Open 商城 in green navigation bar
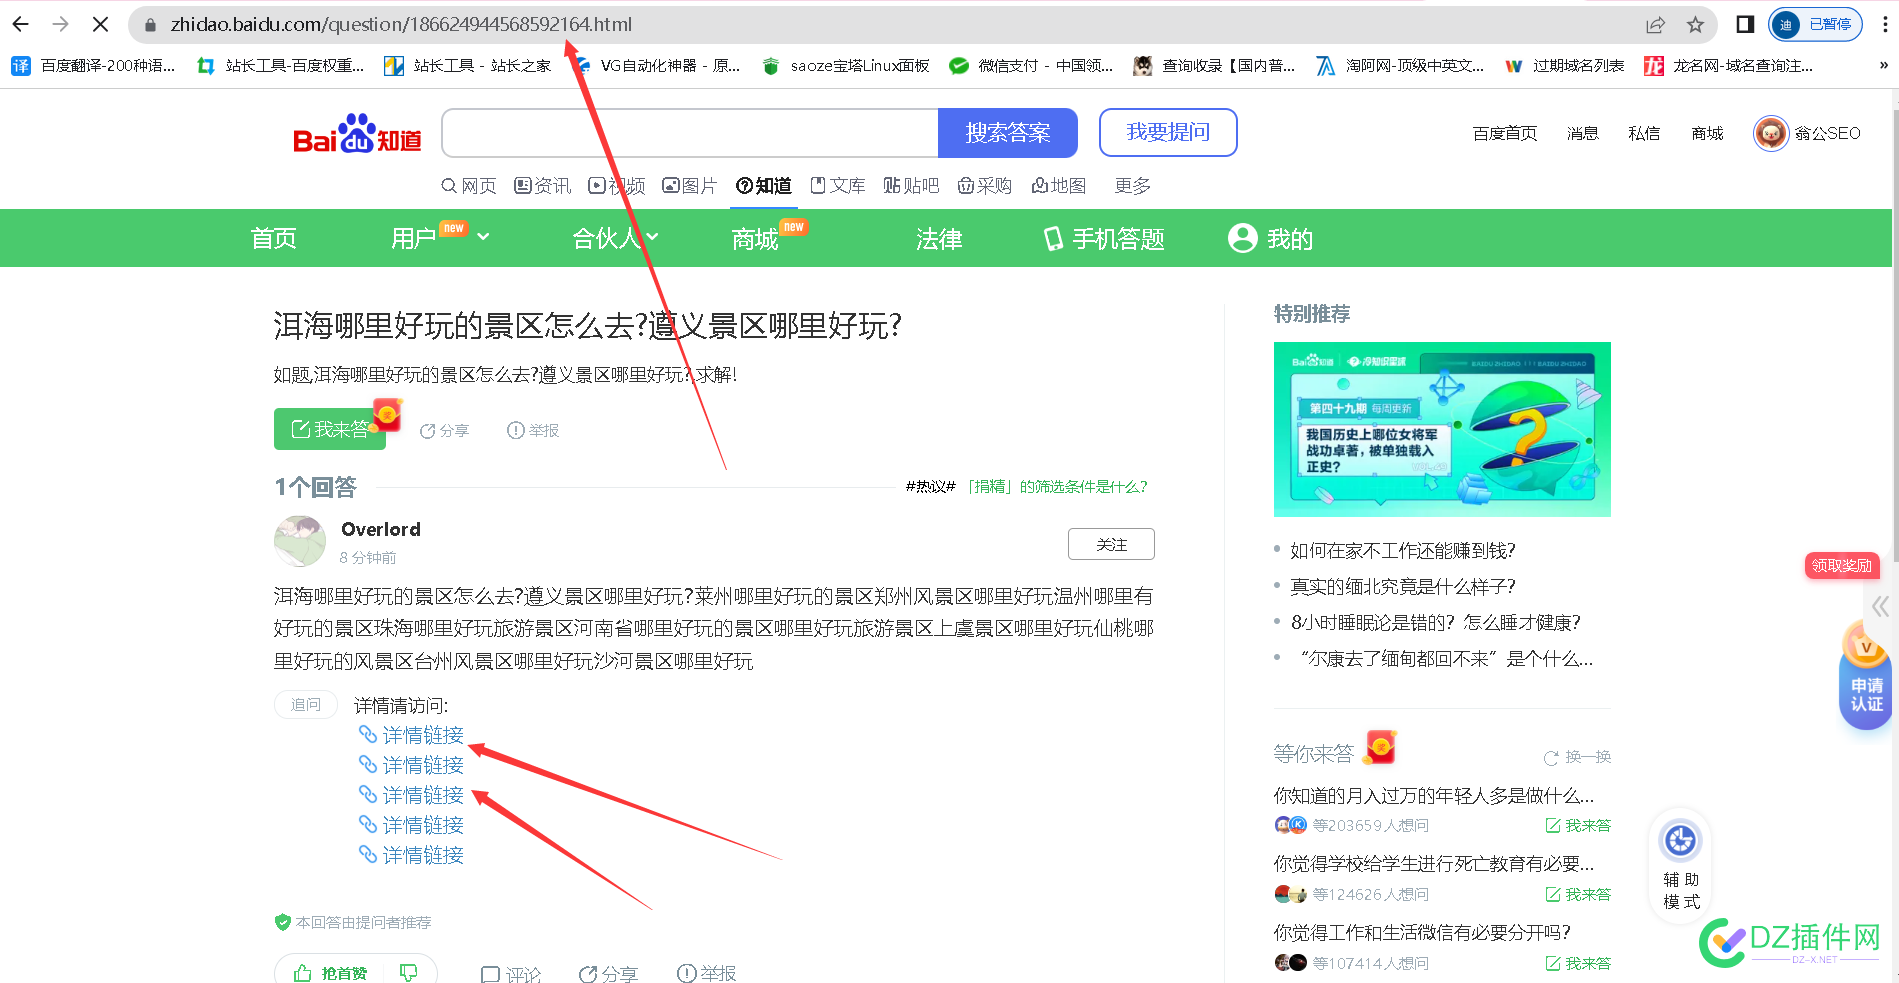The height and width of the screenshot is (983, 1899). [x=755, y=239]
